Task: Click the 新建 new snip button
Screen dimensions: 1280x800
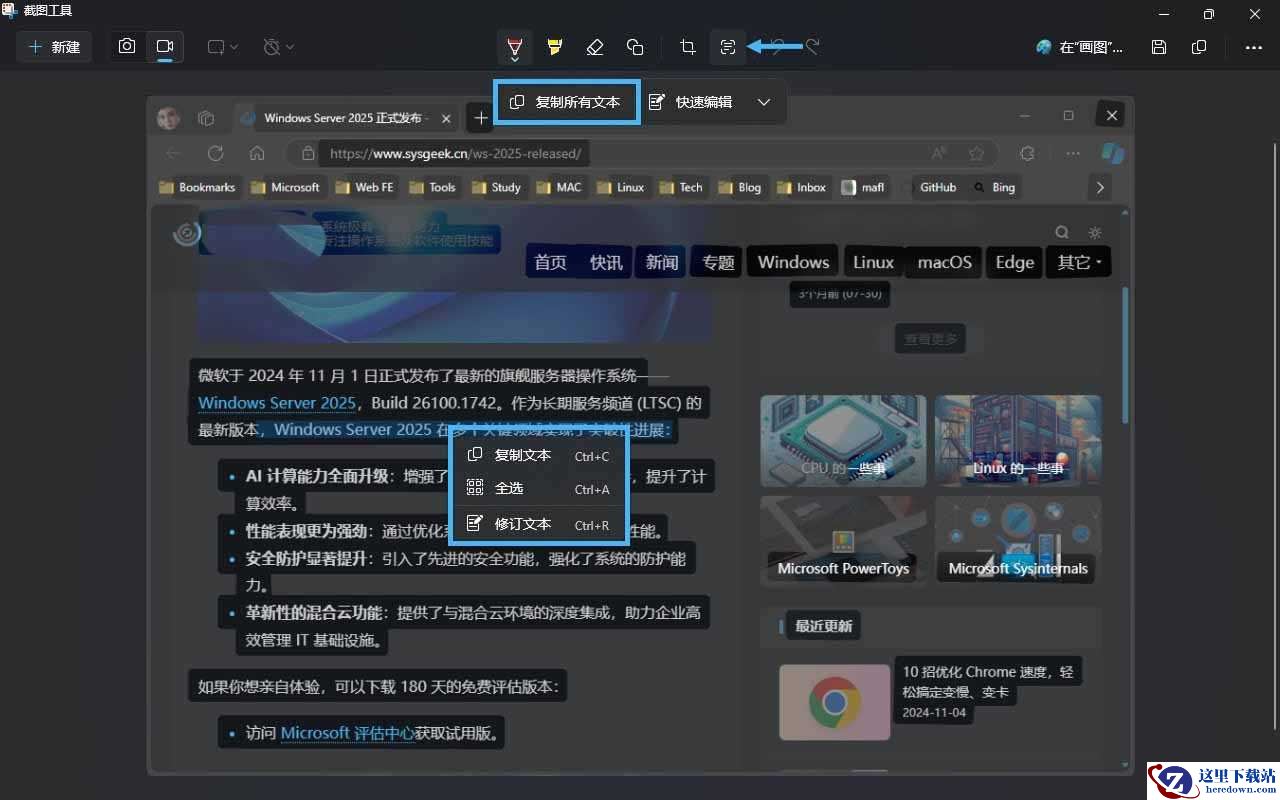Action: (x=55, y=47)
